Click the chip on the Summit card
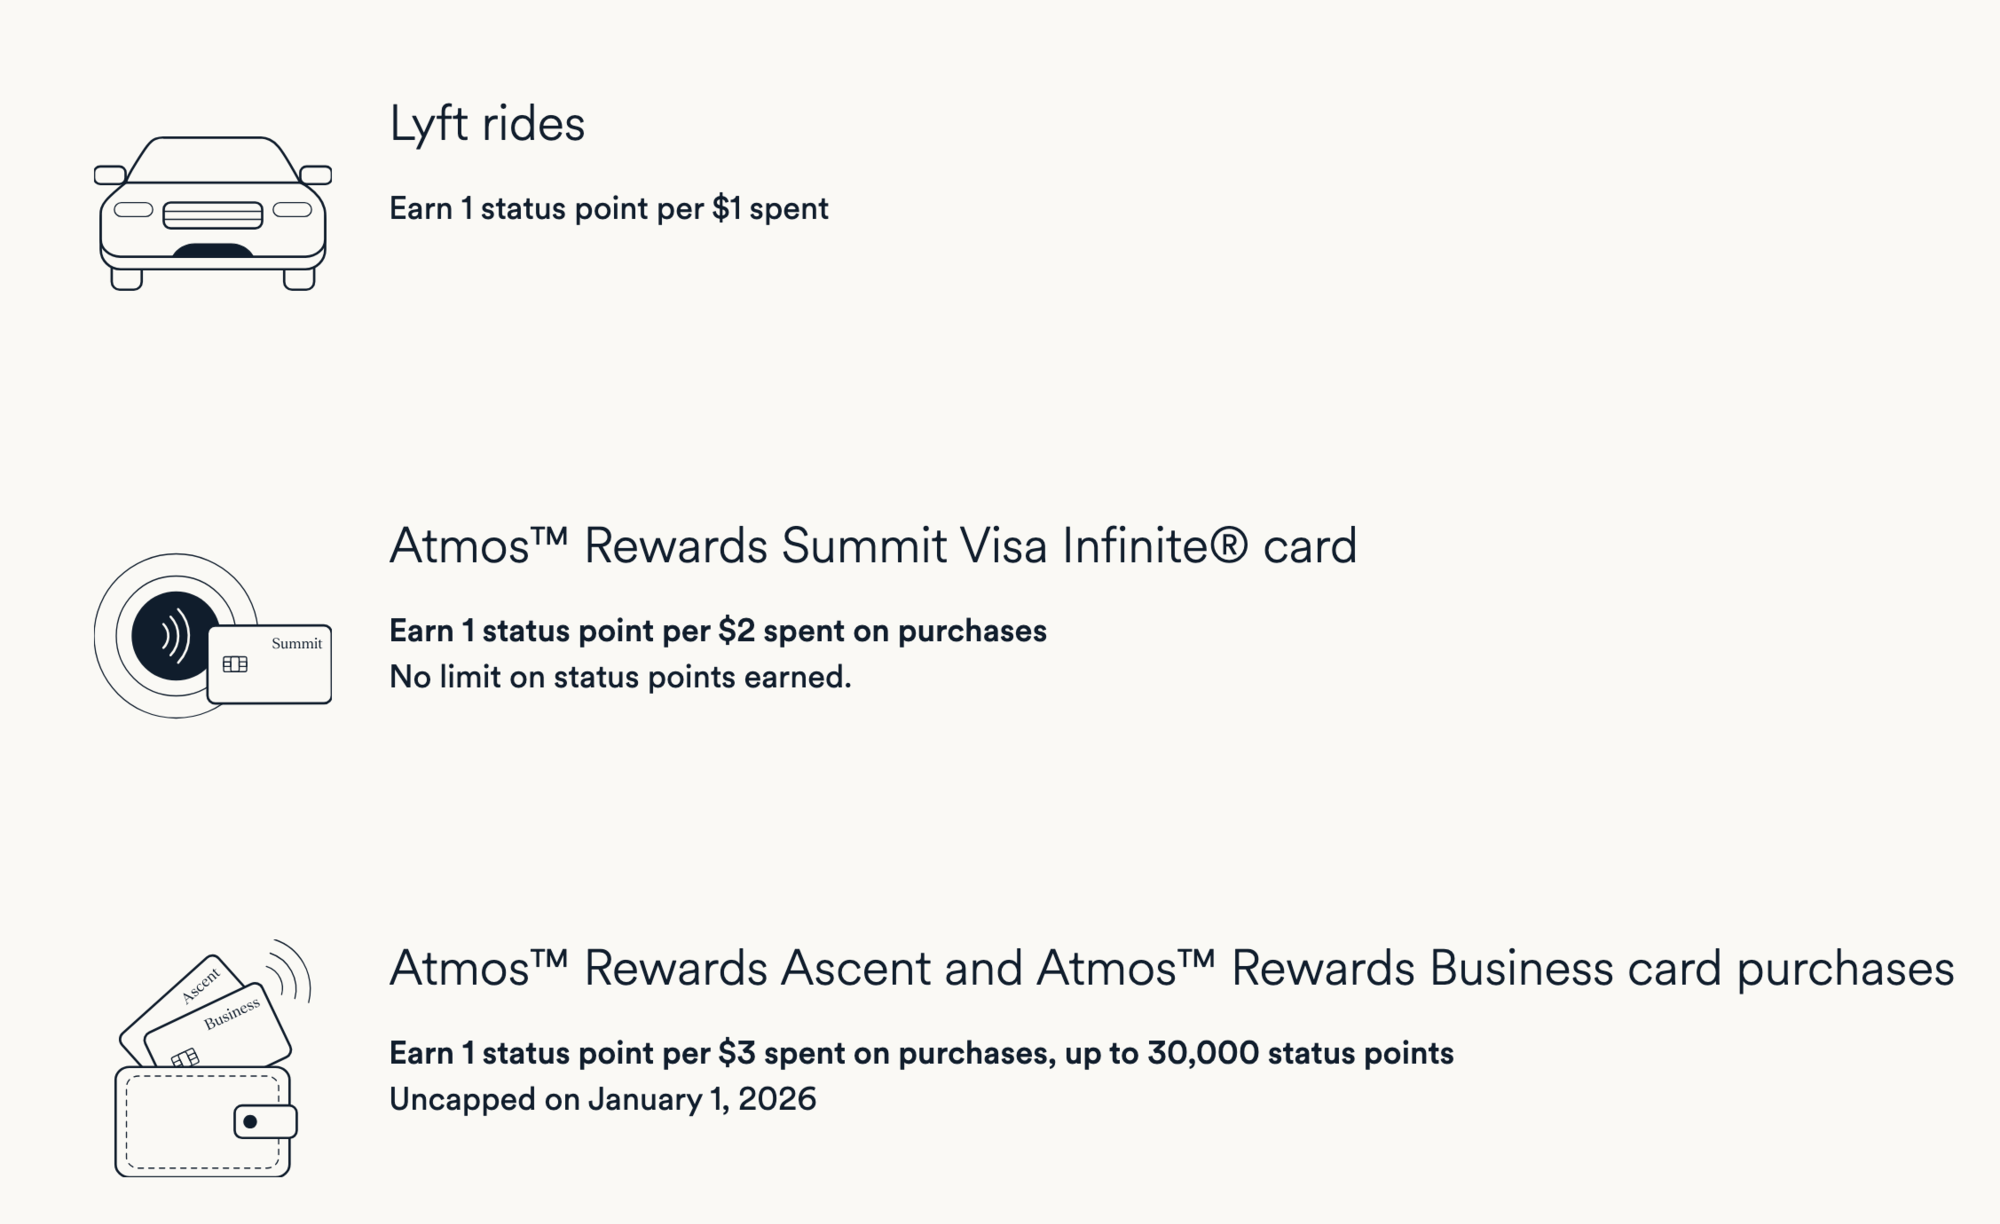 (x=235, y=664)
